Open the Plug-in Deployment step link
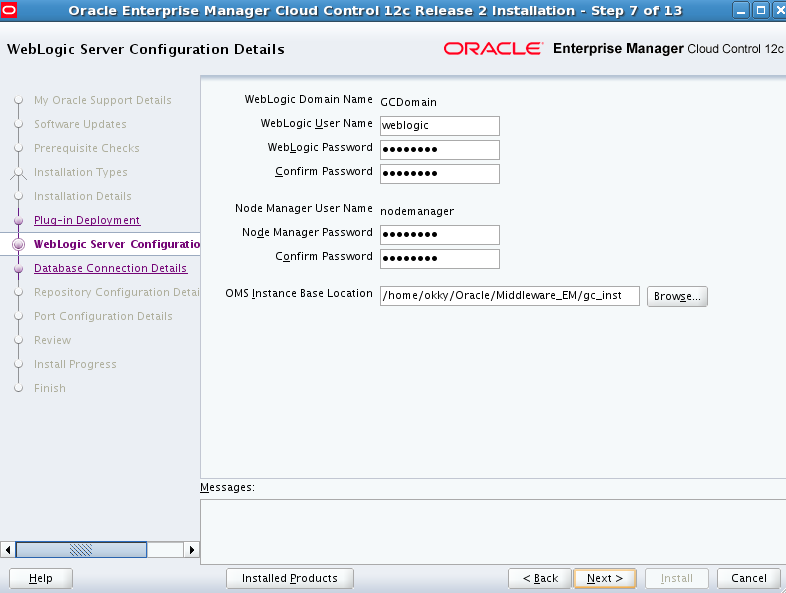The image size is (786, 593). click(87, 220)
